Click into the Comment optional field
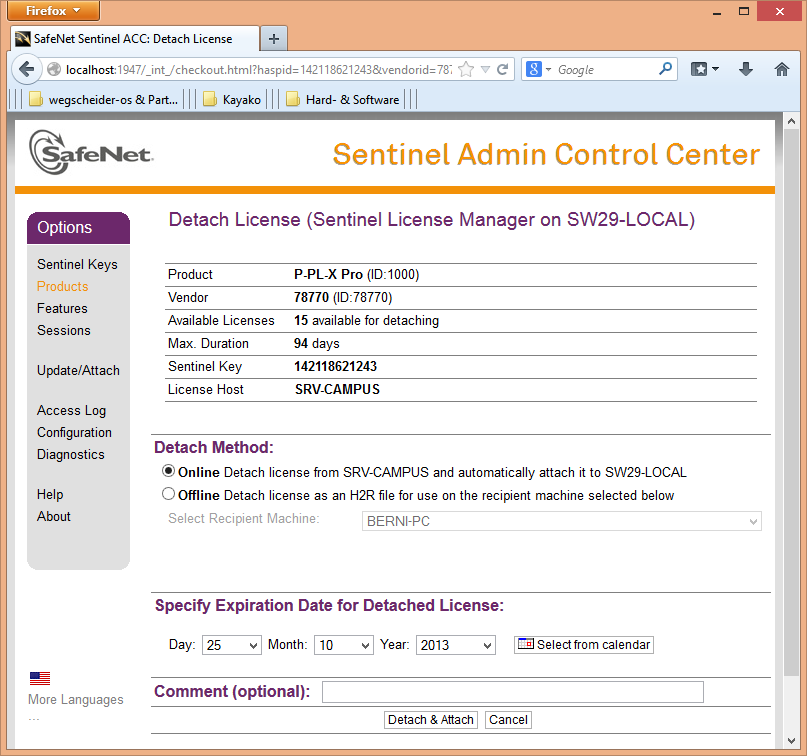Image resolution: width=807 pixels, height=756 pixels. coord(513,692)
